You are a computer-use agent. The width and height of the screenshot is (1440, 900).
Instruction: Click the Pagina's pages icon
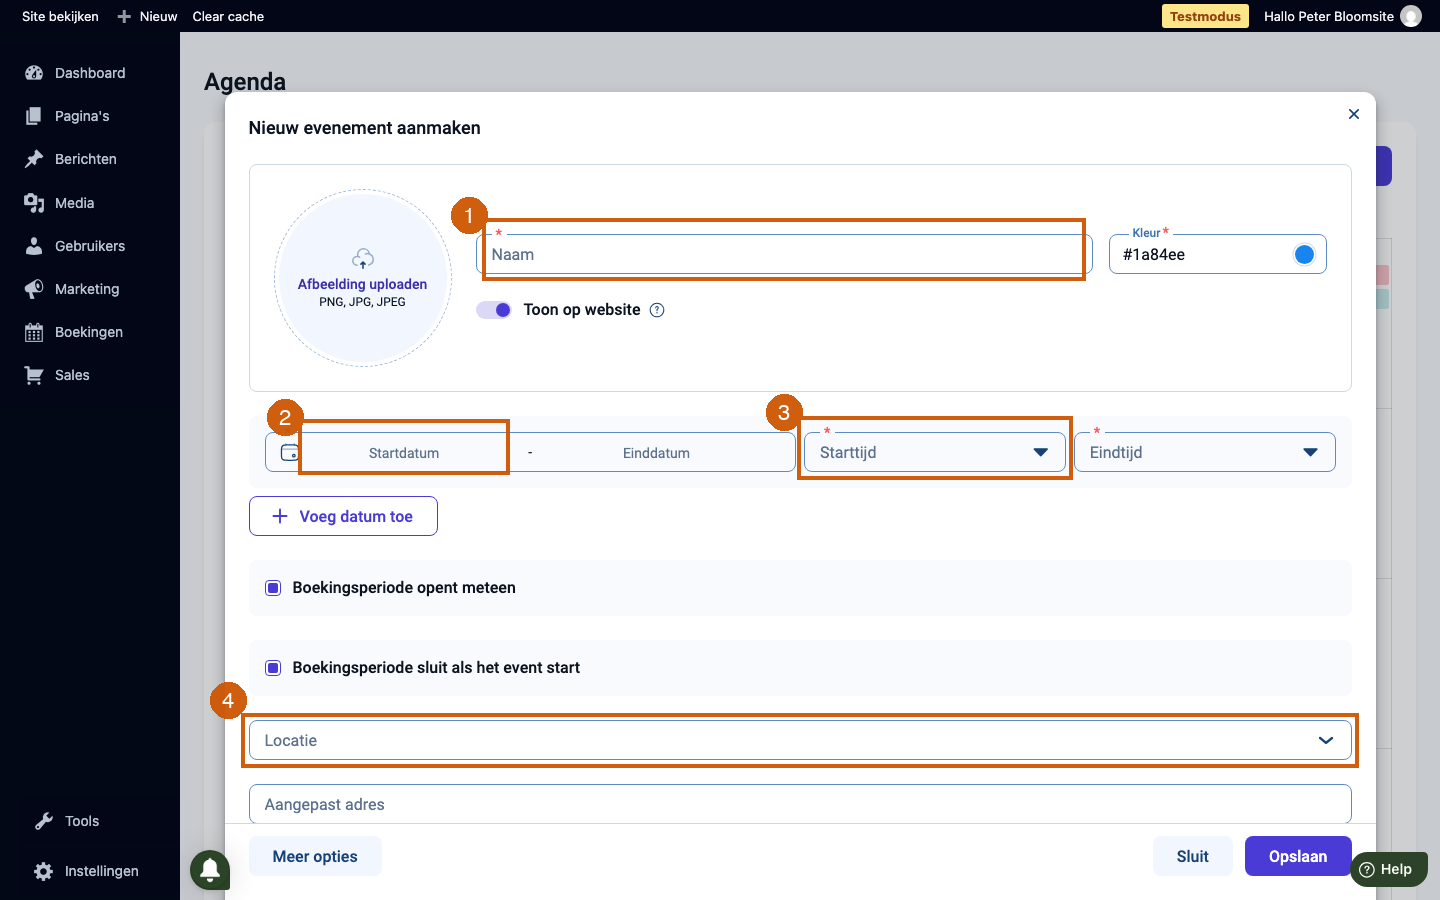click(x=34, y=116)
